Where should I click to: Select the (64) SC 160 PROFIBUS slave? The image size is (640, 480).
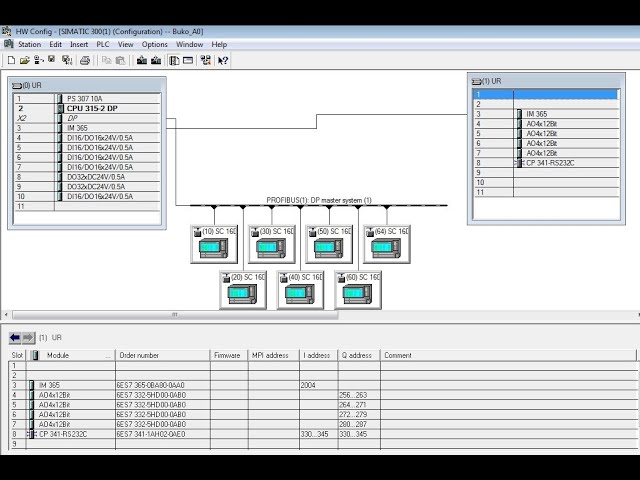[387, 244]
